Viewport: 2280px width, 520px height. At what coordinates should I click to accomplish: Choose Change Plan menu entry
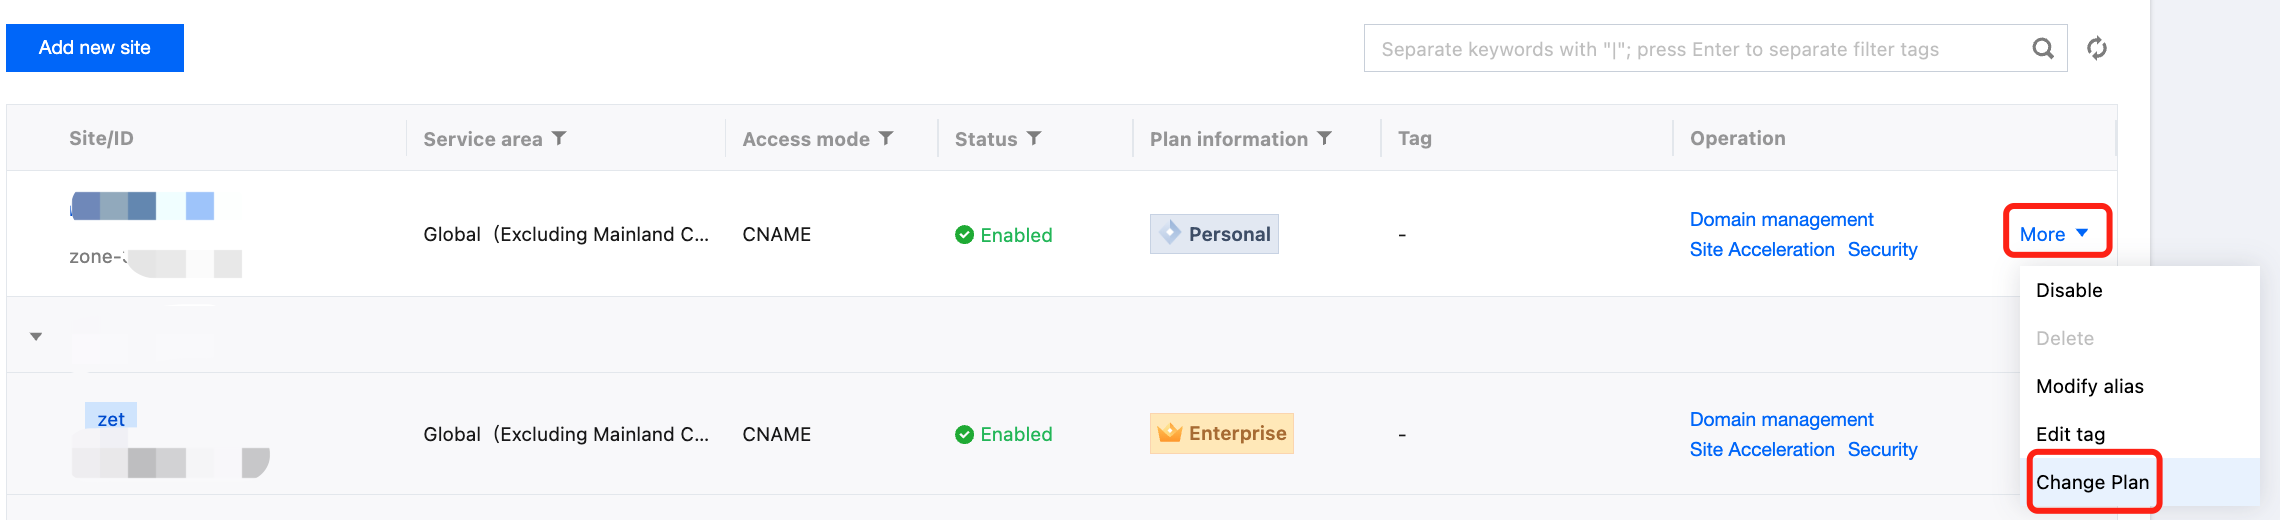(2092, 482)
